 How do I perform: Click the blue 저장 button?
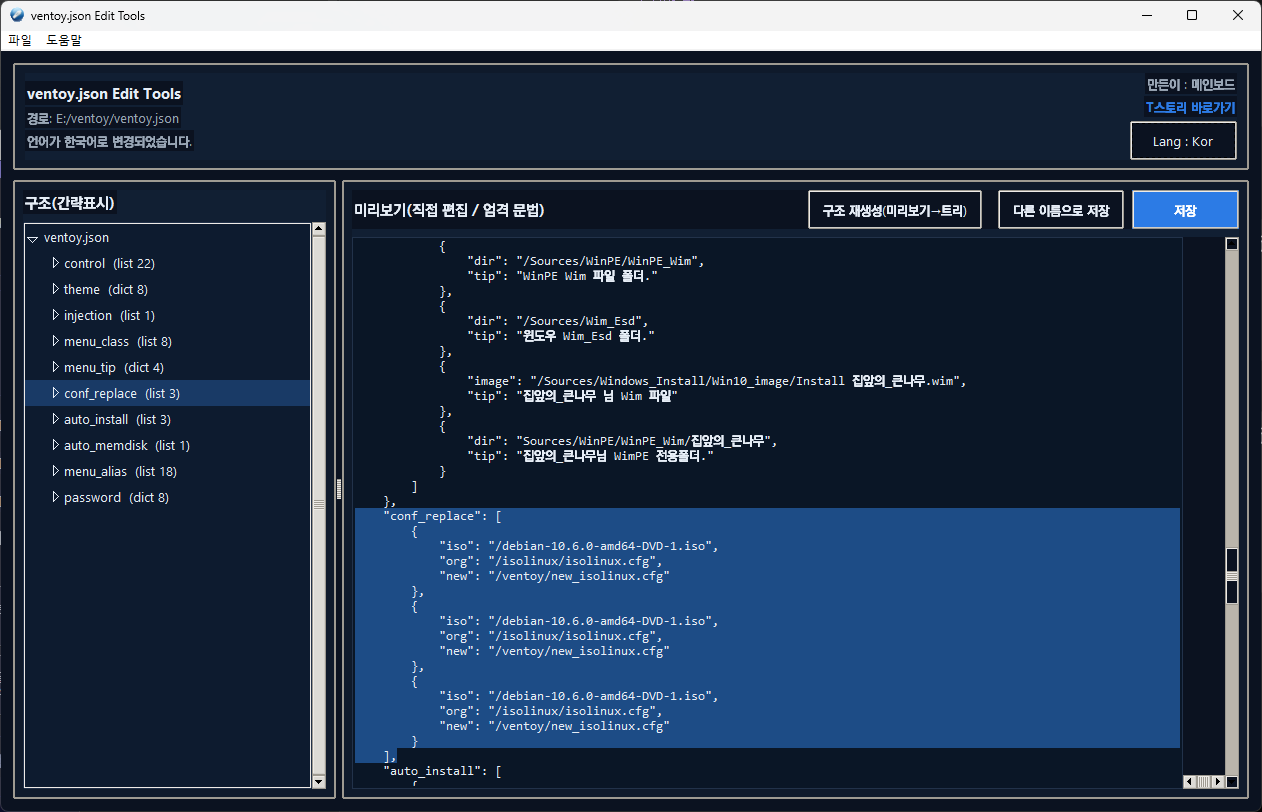click(x=1185, y=210)
